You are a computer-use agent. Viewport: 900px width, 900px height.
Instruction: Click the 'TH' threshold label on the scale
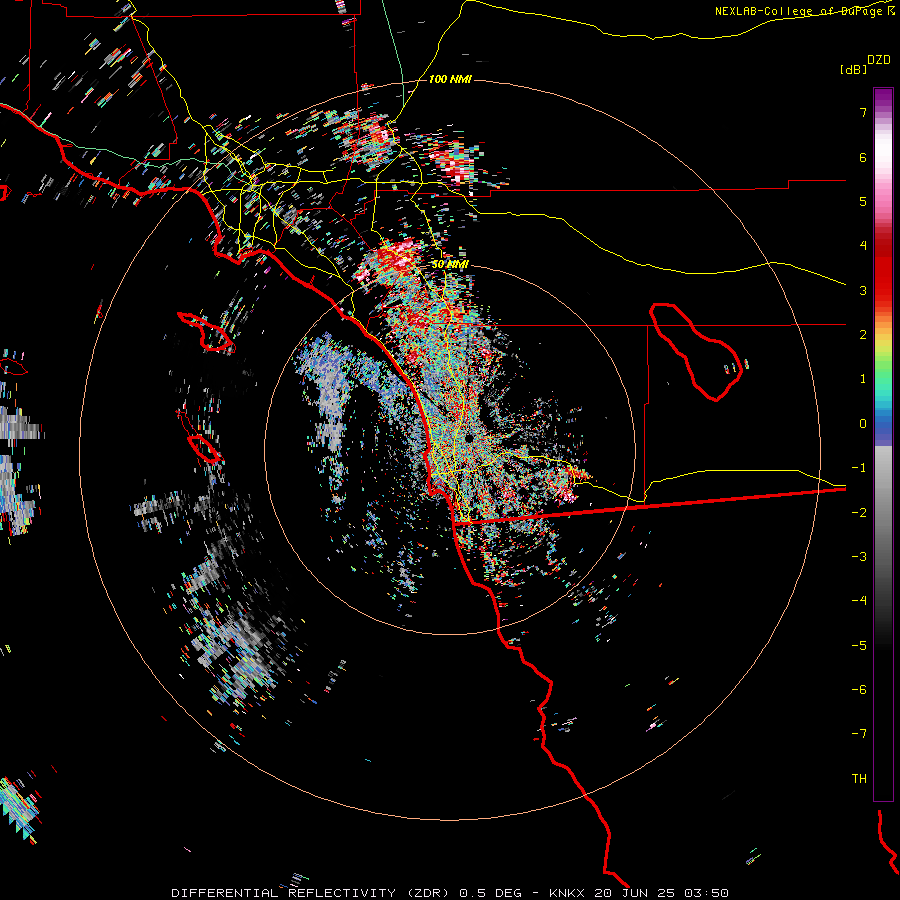[x=859, y=779]
